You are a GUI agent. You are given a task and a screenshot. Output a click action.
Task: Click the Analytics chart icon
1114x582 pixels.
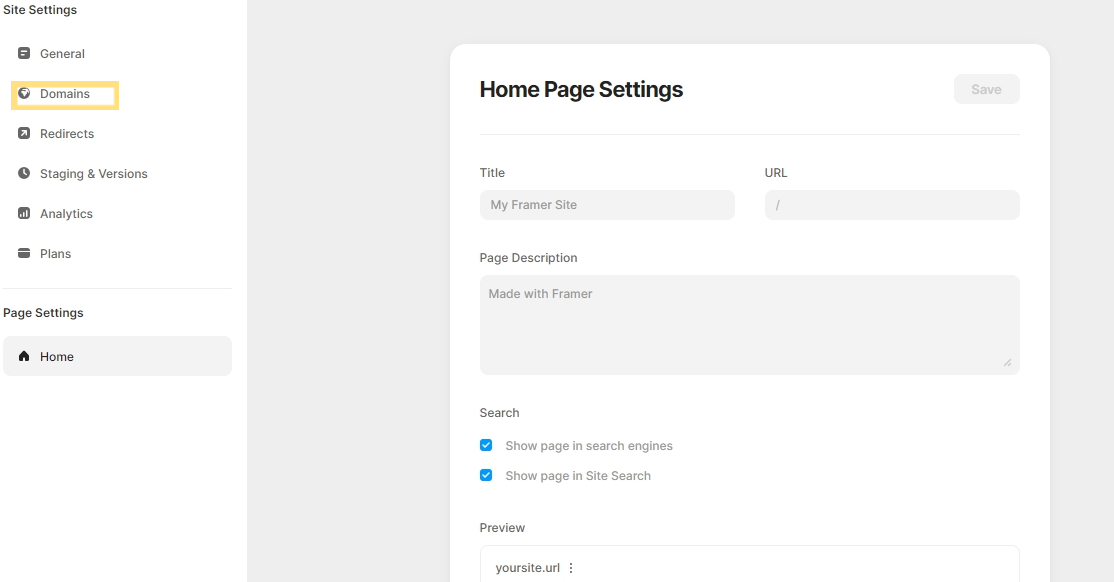[24, 213]
